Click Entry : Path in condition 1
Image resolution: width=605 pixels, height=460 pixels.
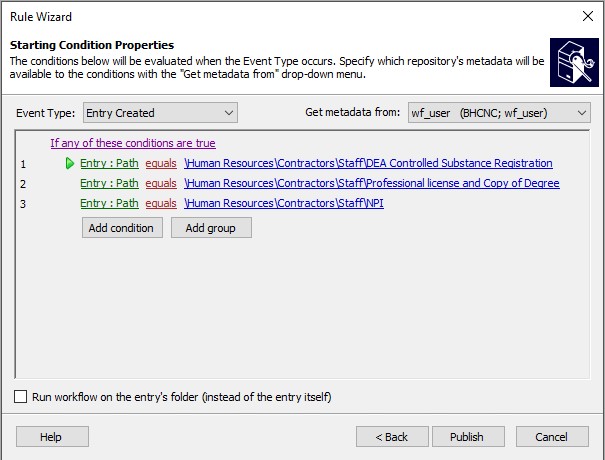point(109,163)
